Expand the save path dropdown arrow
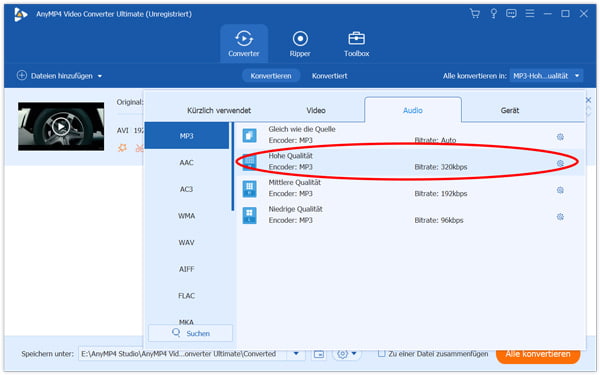 [296, 354]
